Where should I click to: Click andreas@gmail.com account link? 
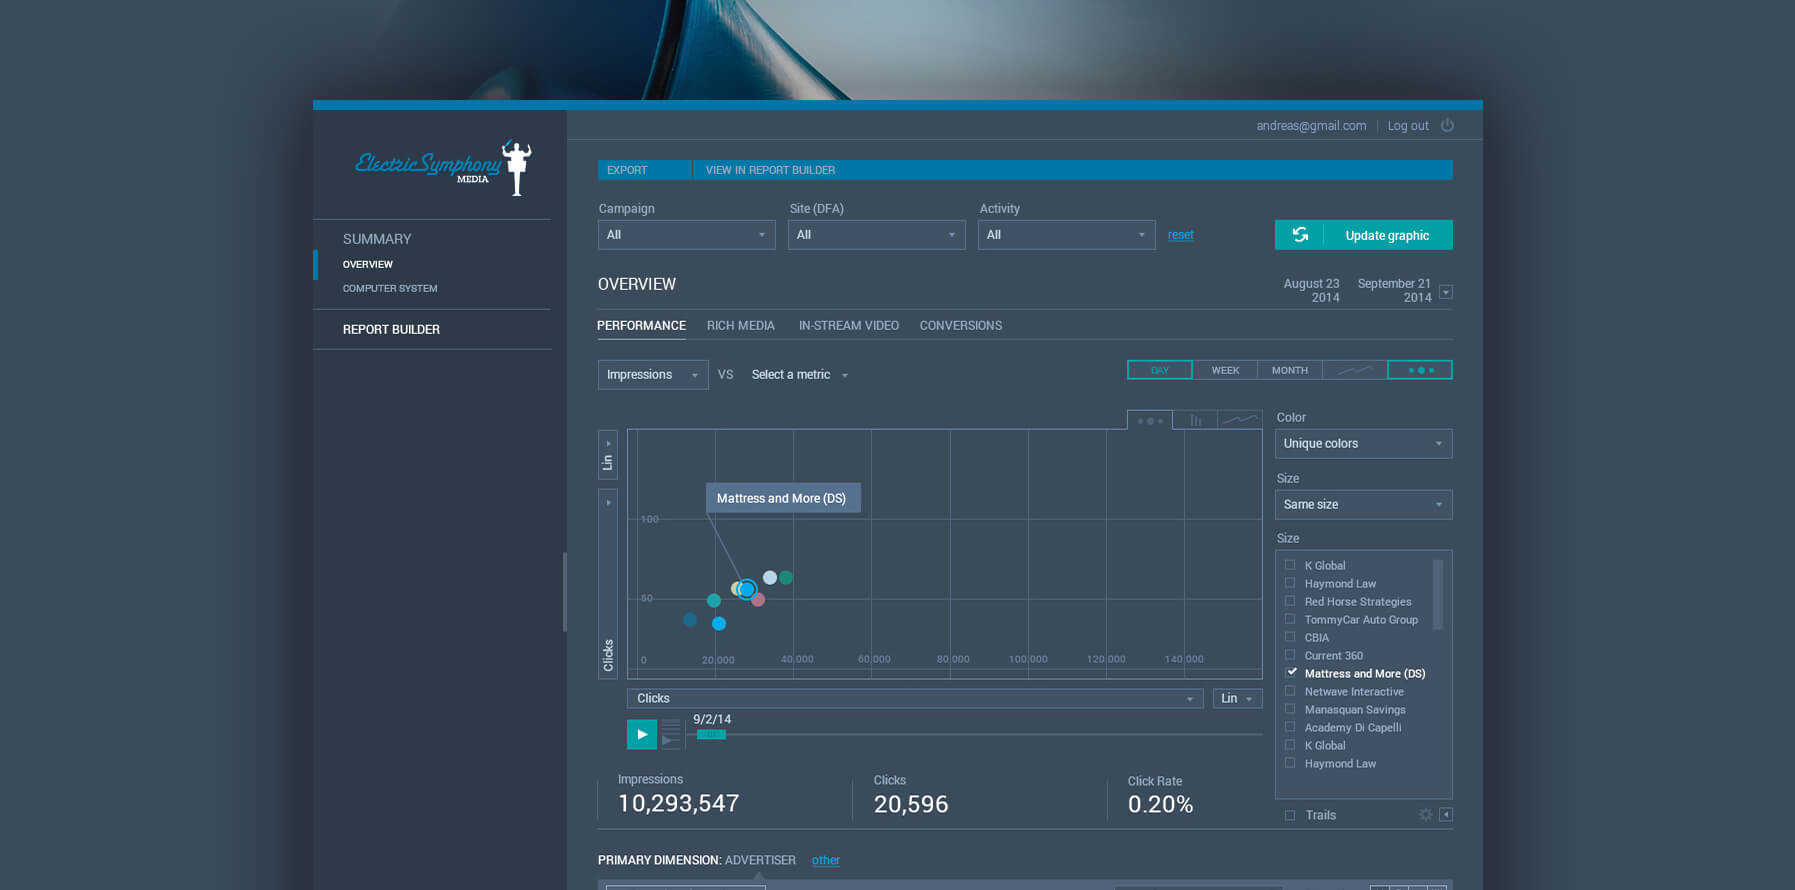click(x=1311, y=126)
